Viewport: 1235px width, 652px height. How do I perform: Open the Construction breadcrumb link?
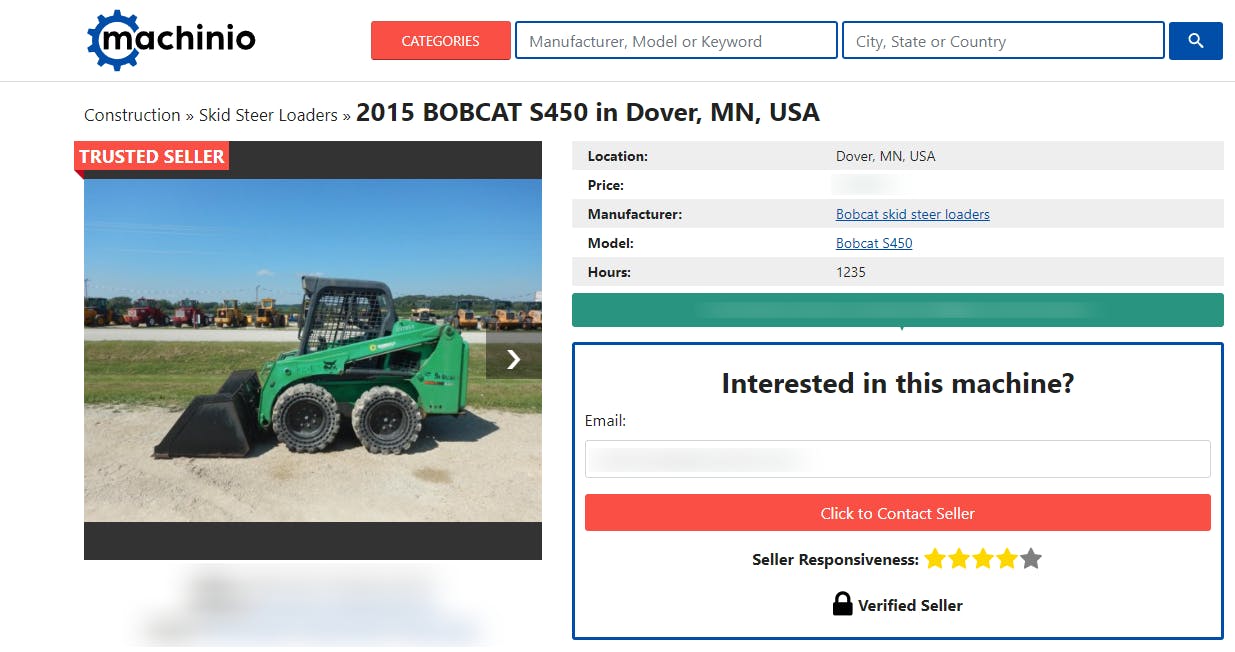[x=132, y=115]
